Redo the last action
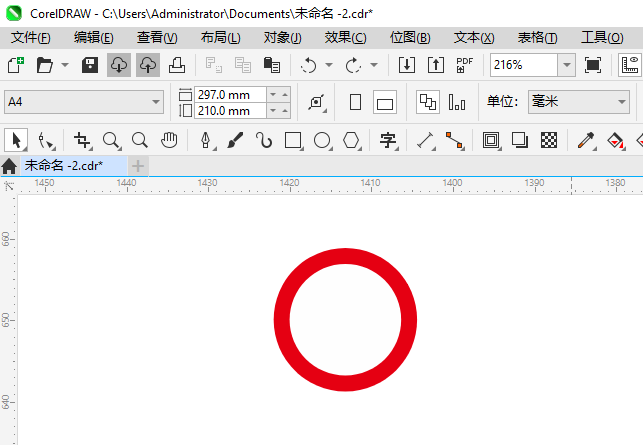Screen dimensions: 643x445 [353, 65]
